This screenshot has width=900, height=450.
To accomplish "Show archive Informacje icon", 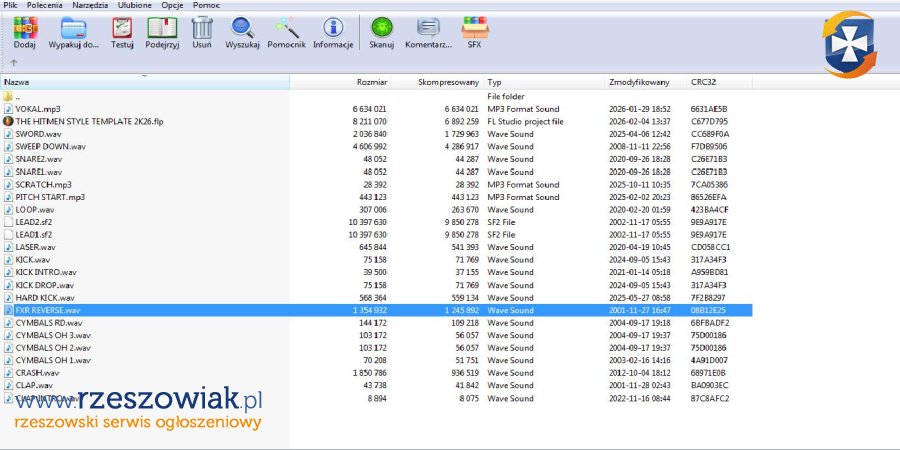I will 332,30.
